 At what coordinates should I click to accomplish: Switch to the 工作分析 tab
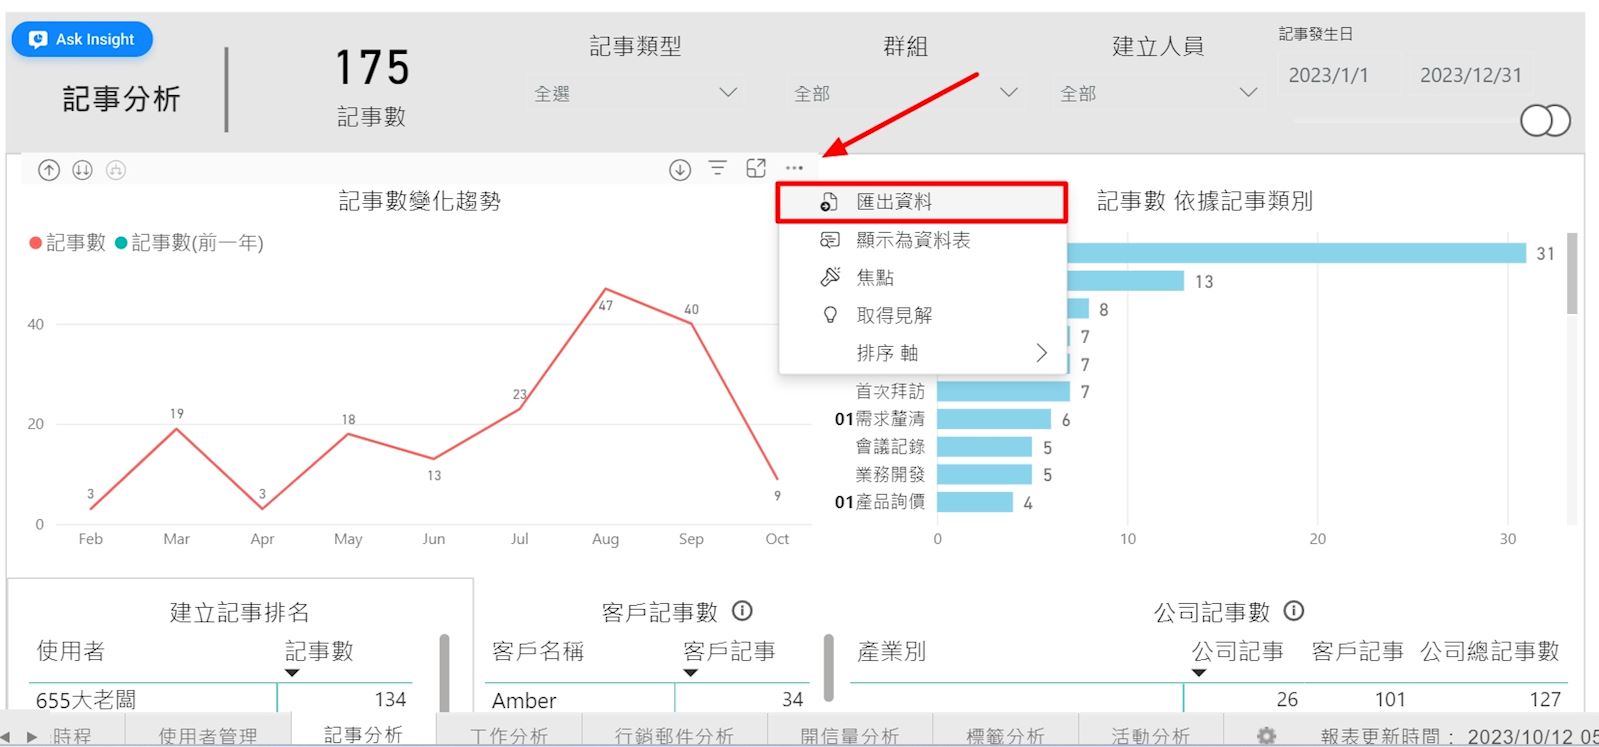[509, 736]
